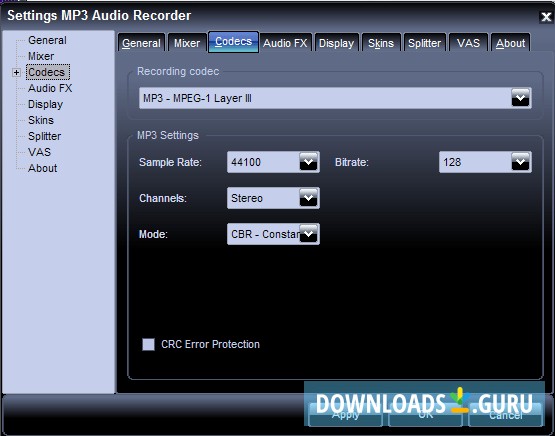The image size is (555, 436).
Task: Go to the Skins tab
Action: [381, 43]
